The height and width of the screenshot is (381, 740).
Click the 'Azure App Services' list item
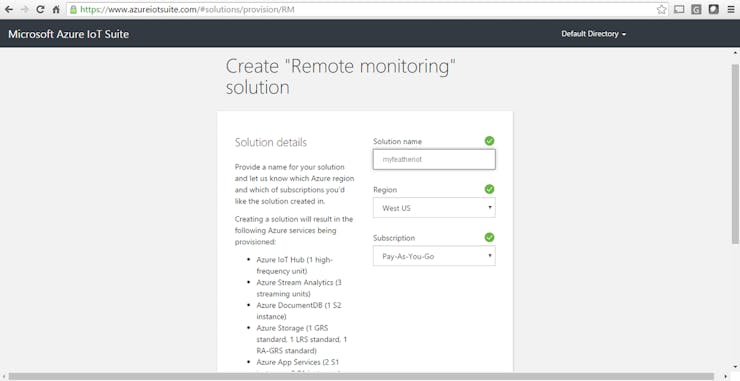coord(298,362)
